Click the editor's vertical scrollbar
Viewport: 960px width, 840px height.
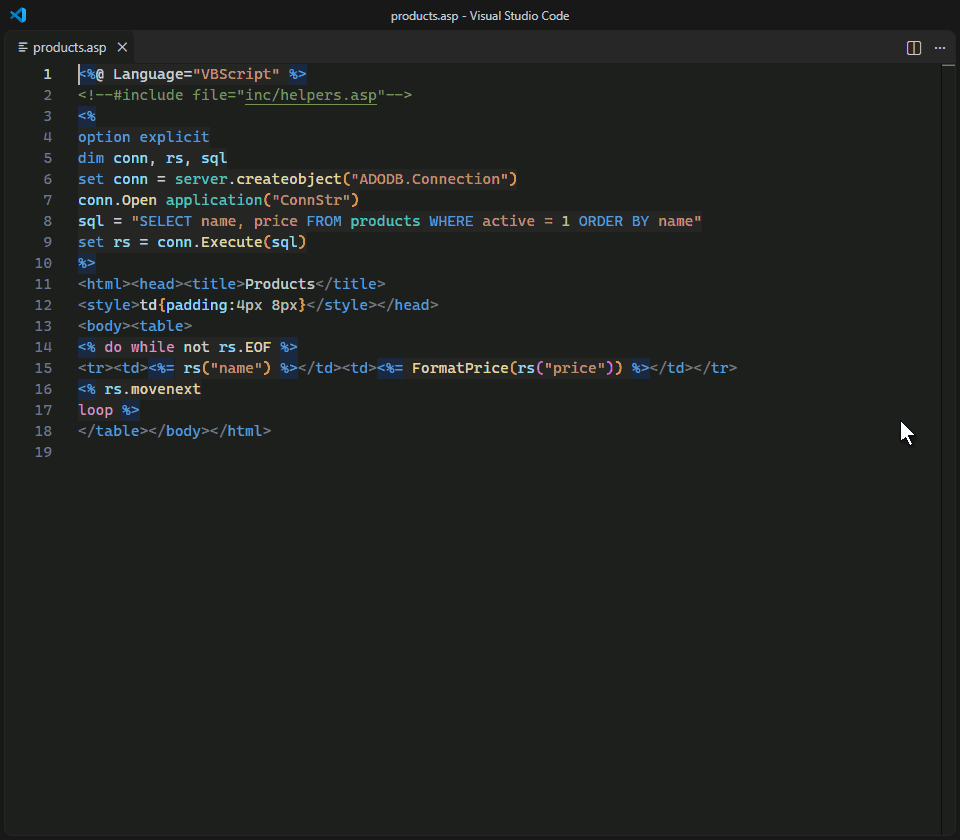coord(948,450)
